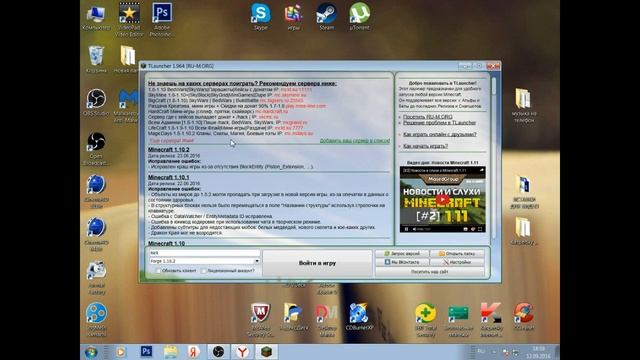The width and height of the screenshot is (640, 360).
Task: Click the 'Посетить наш сайт' button
Action: coord(430,271)
